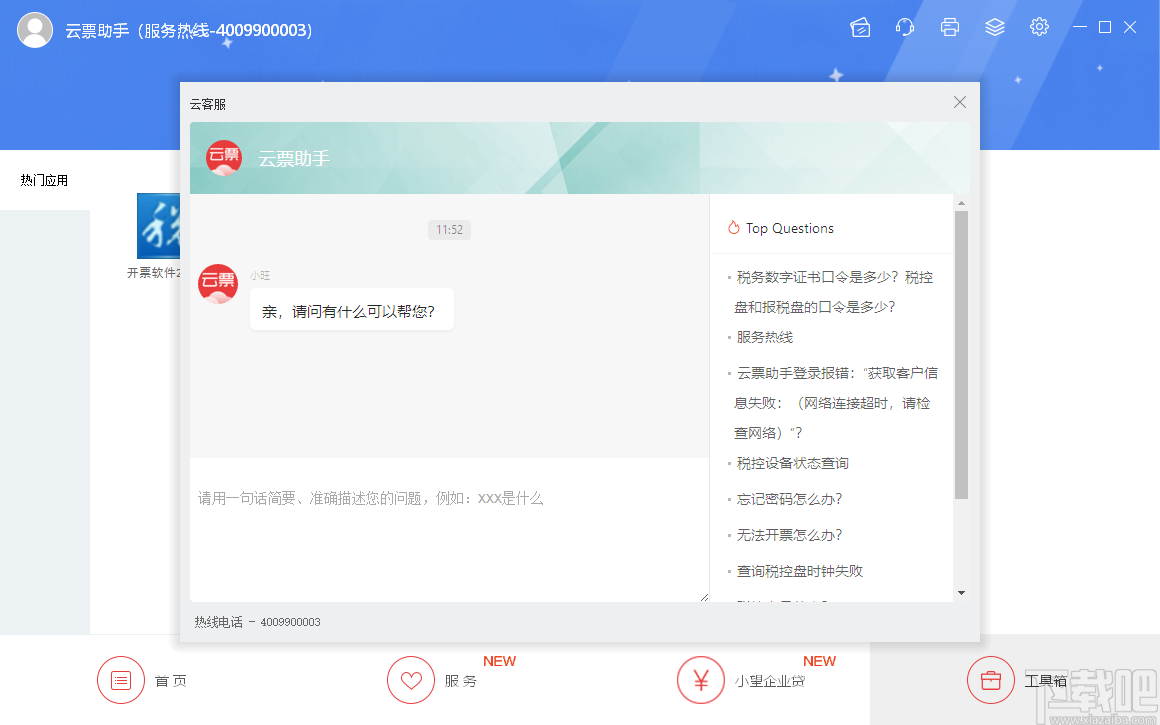Open 开票软件 app thumbnail
Image resolution: width=1160 pixels, height=725 pixels.
point(158,226)
